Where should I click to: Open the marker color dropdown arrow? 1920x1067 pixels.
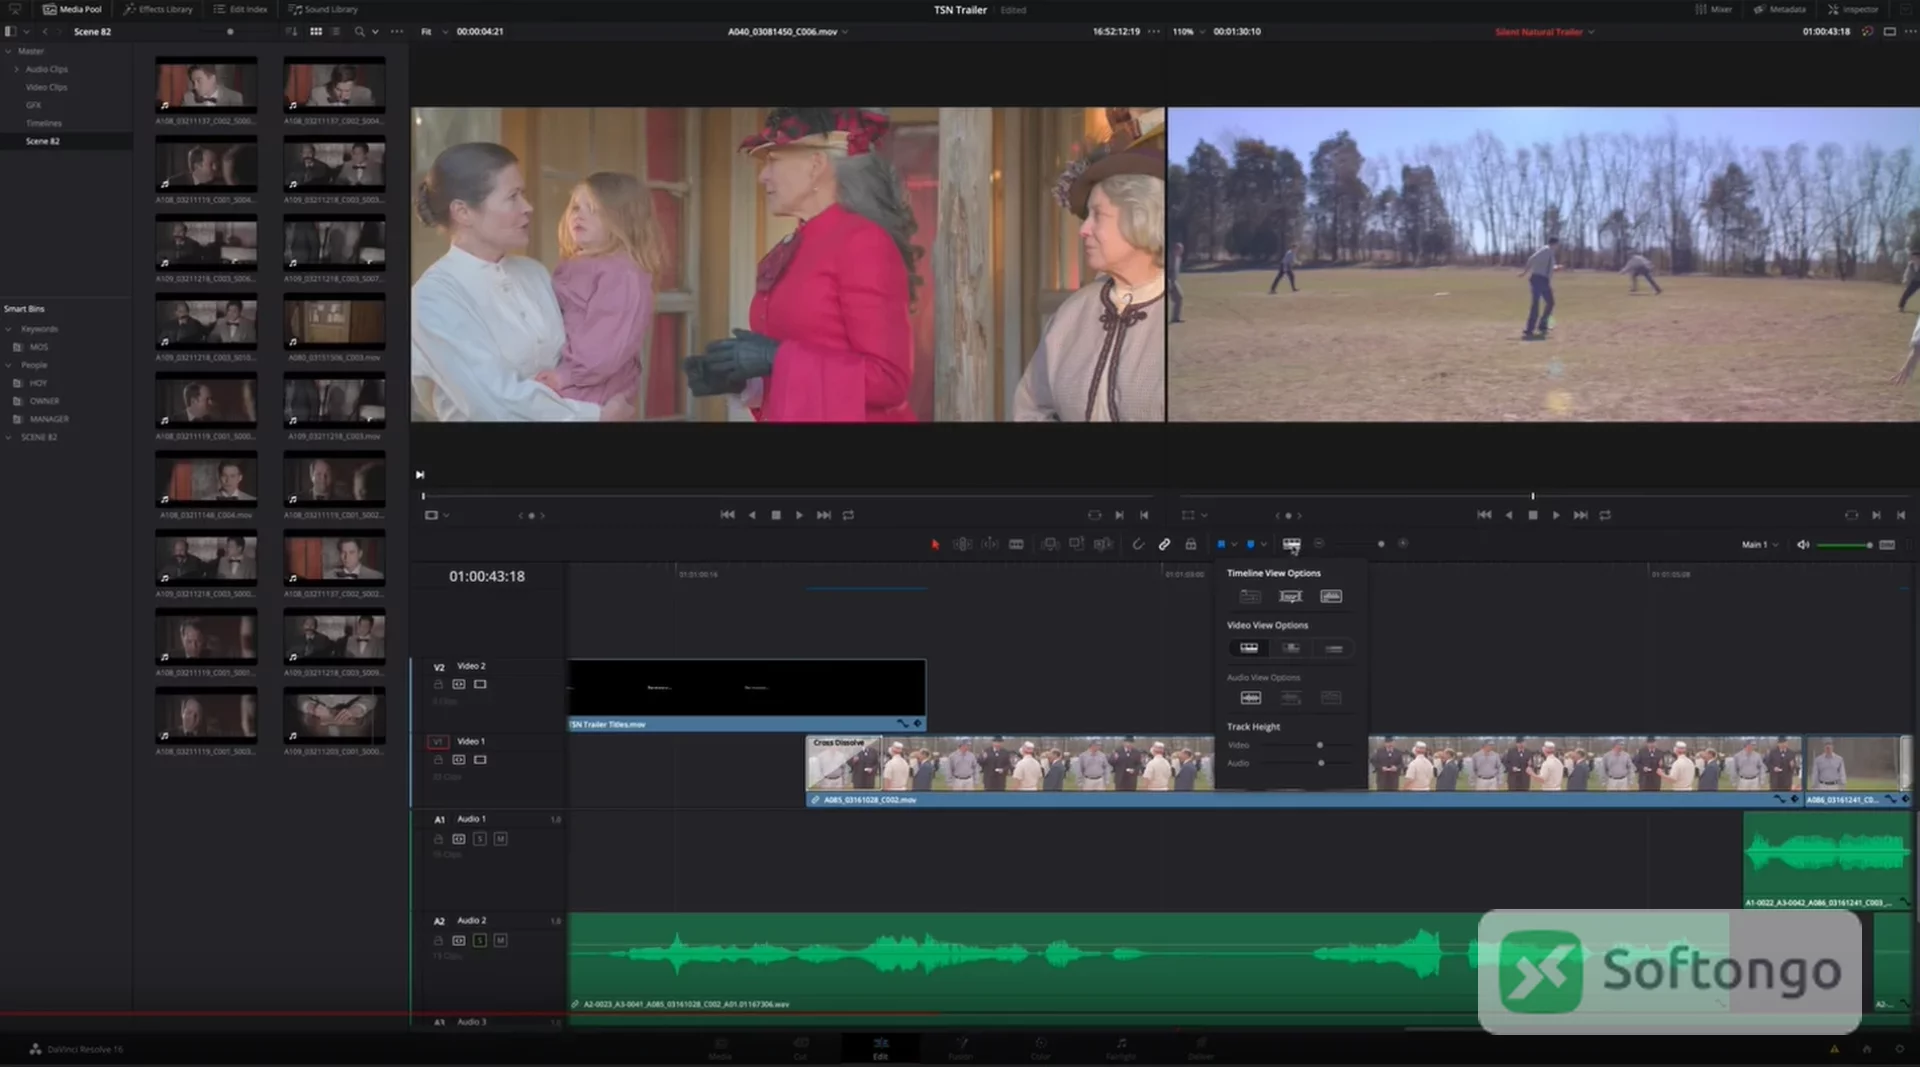click(x=1264, y=544)
